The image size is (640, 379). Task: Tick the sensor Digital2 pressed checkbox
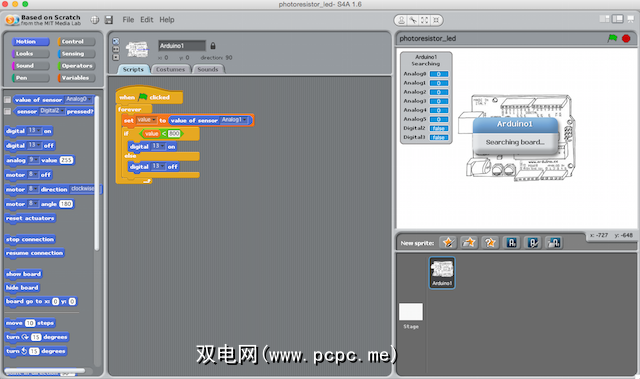pos(7,111)
